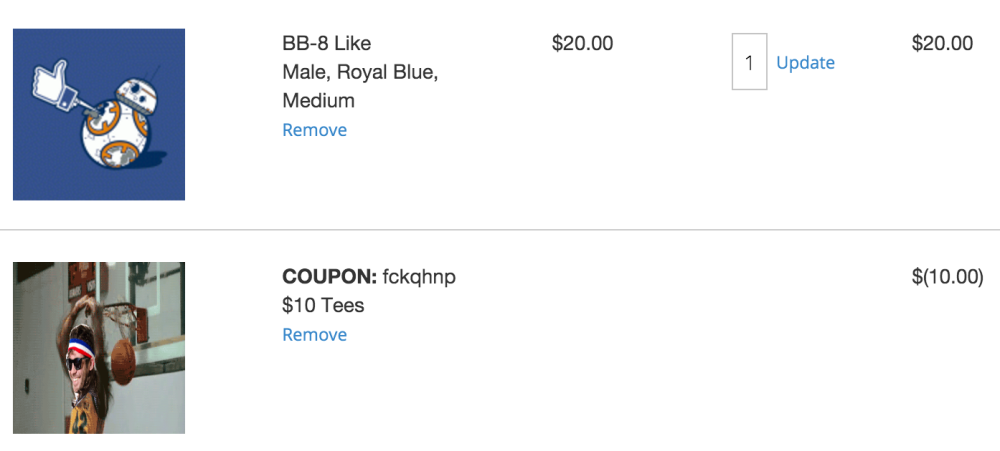
Task: Click the Medium size text
Action: pyautogui.click(x=318, y=100)
